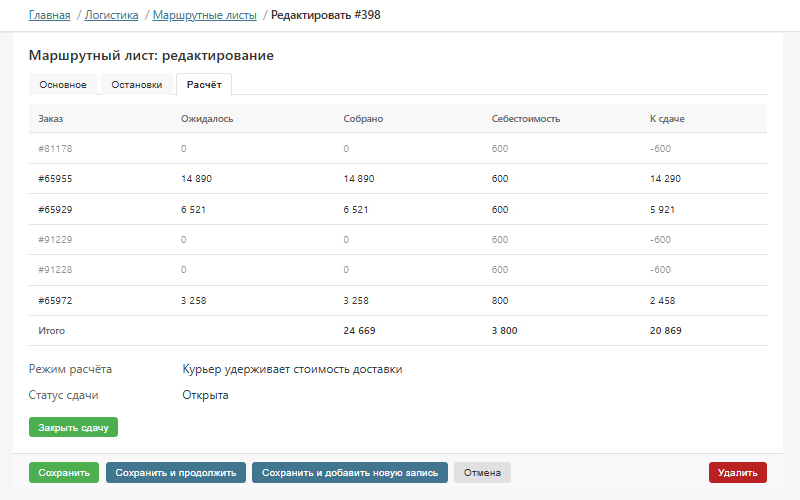Viewport: 800px width, 500px height.
Task: Open Маршрутные листы breadcrumb link
Action: 205,15
